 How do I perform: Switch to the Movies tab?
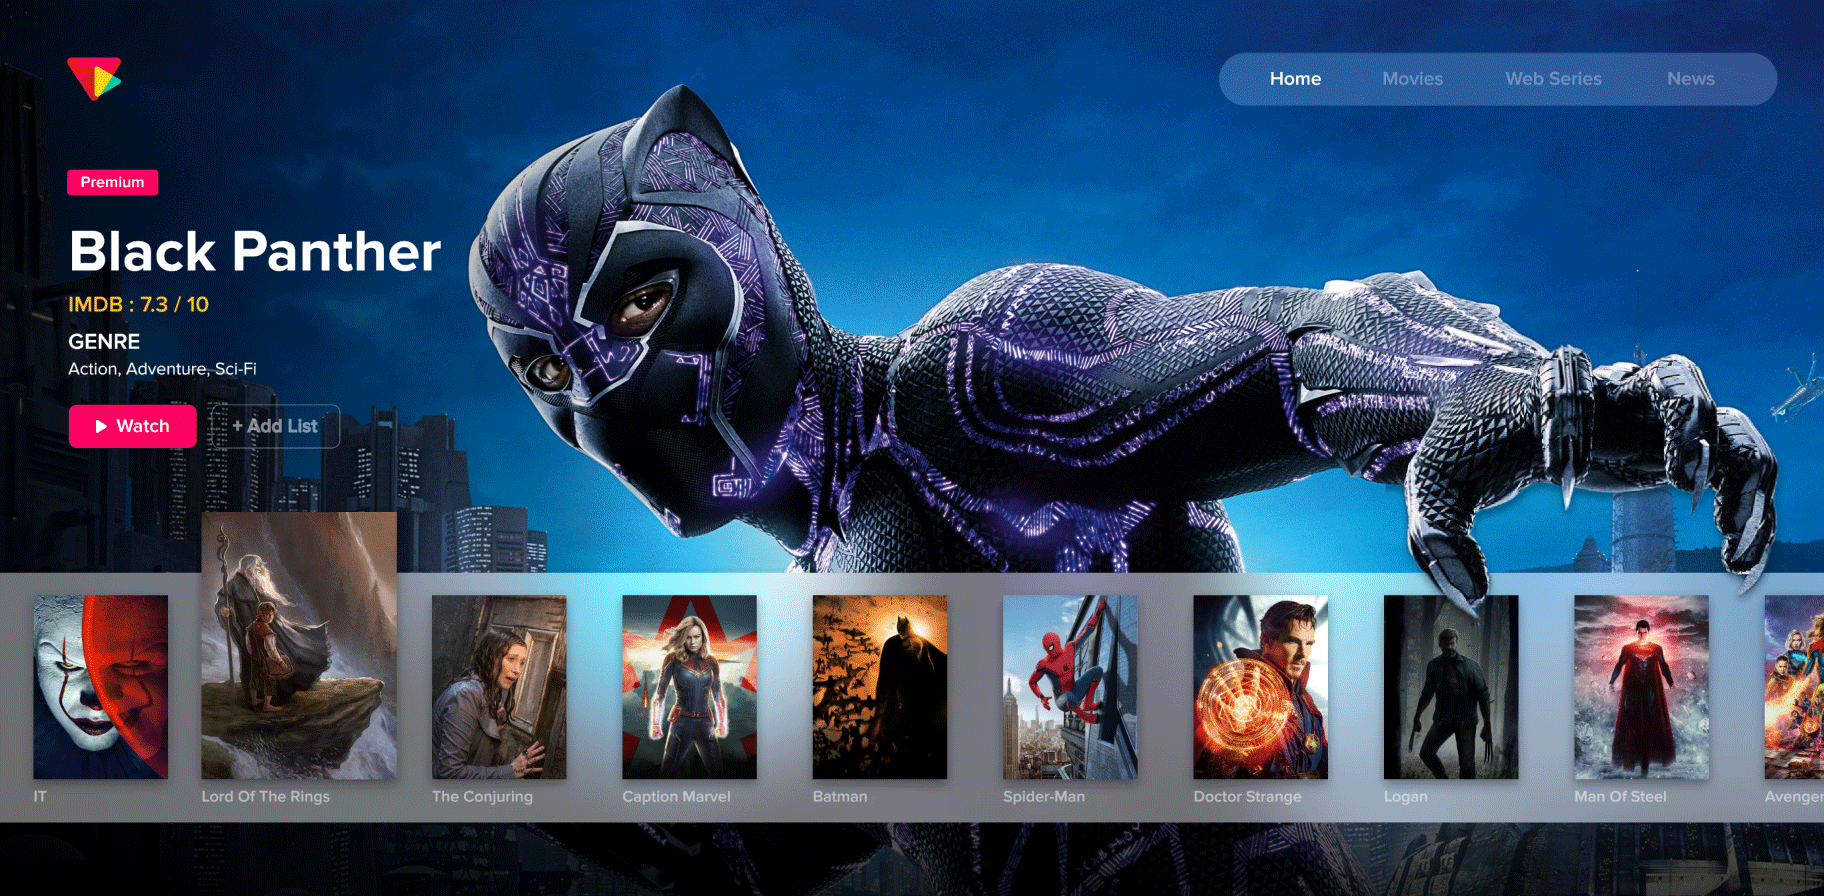[x=1412, y=79]
